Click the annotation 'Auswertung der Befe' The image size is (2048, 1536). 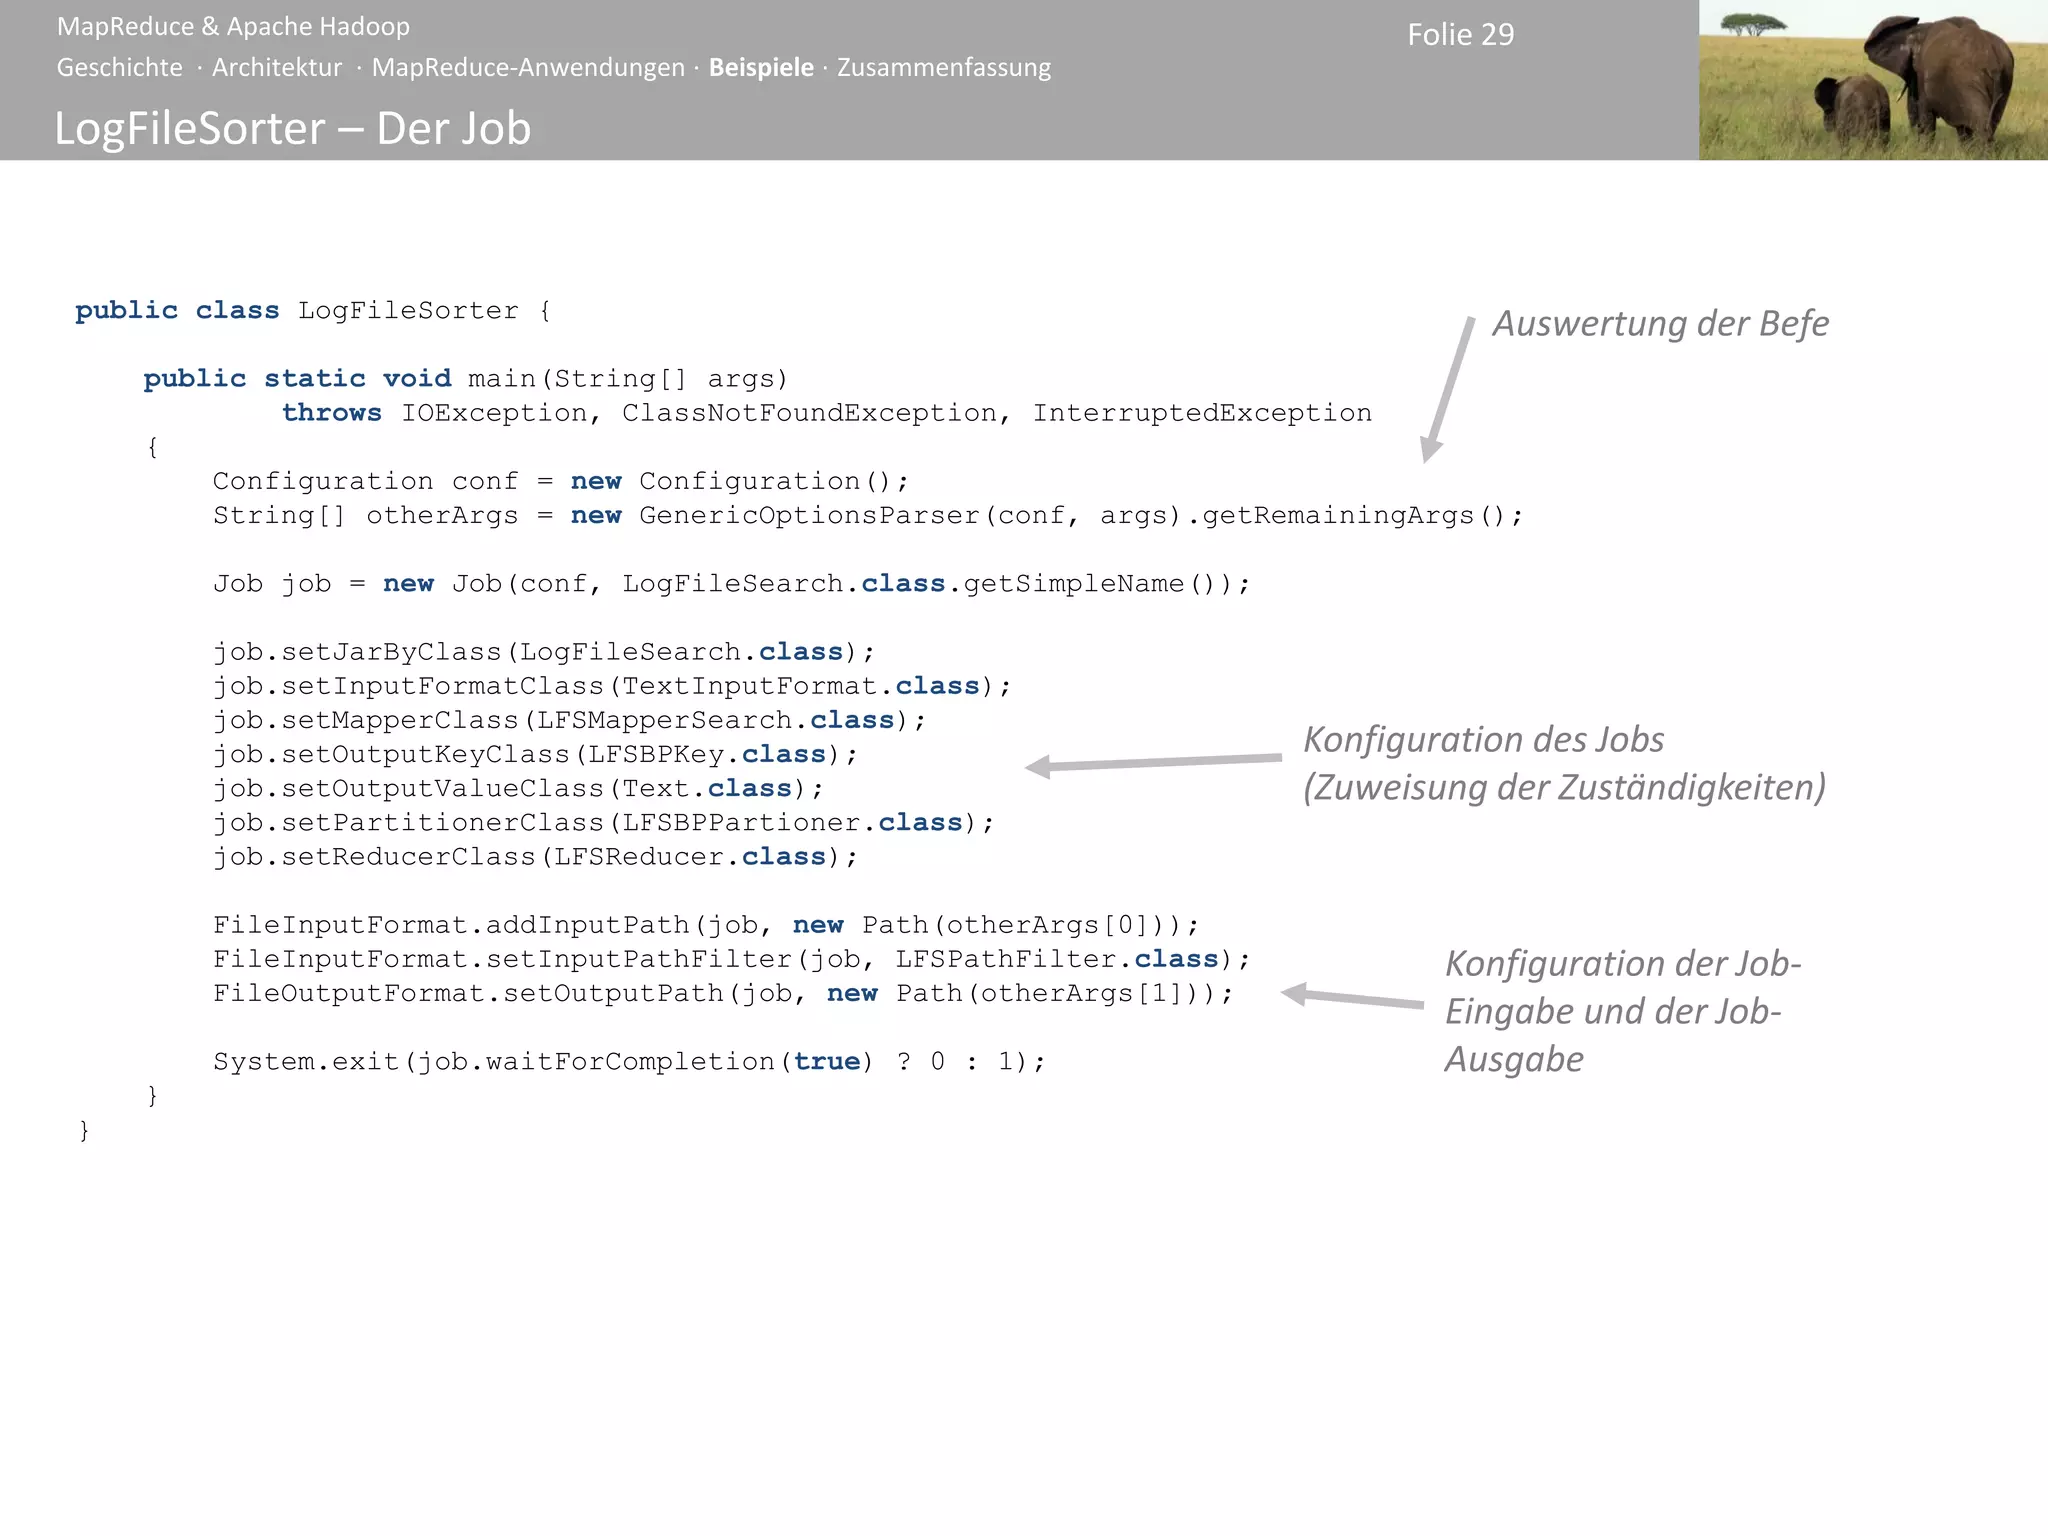(1661, 324)
